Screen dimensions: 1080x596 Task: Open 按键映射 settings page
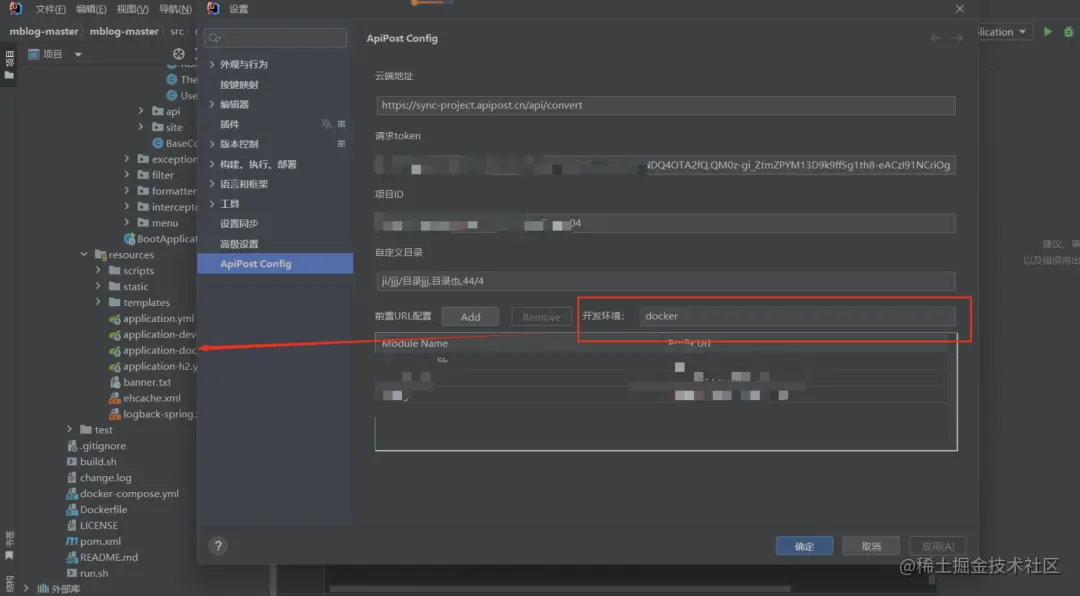239,85
